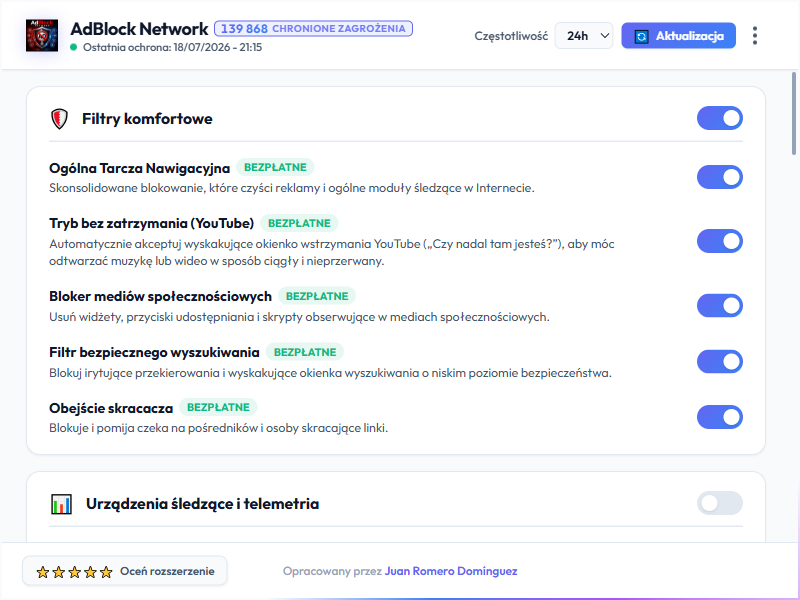Click the green status dot near Ostatnia ochrona
Screen dimensions: 800x600
coord(73,47)
